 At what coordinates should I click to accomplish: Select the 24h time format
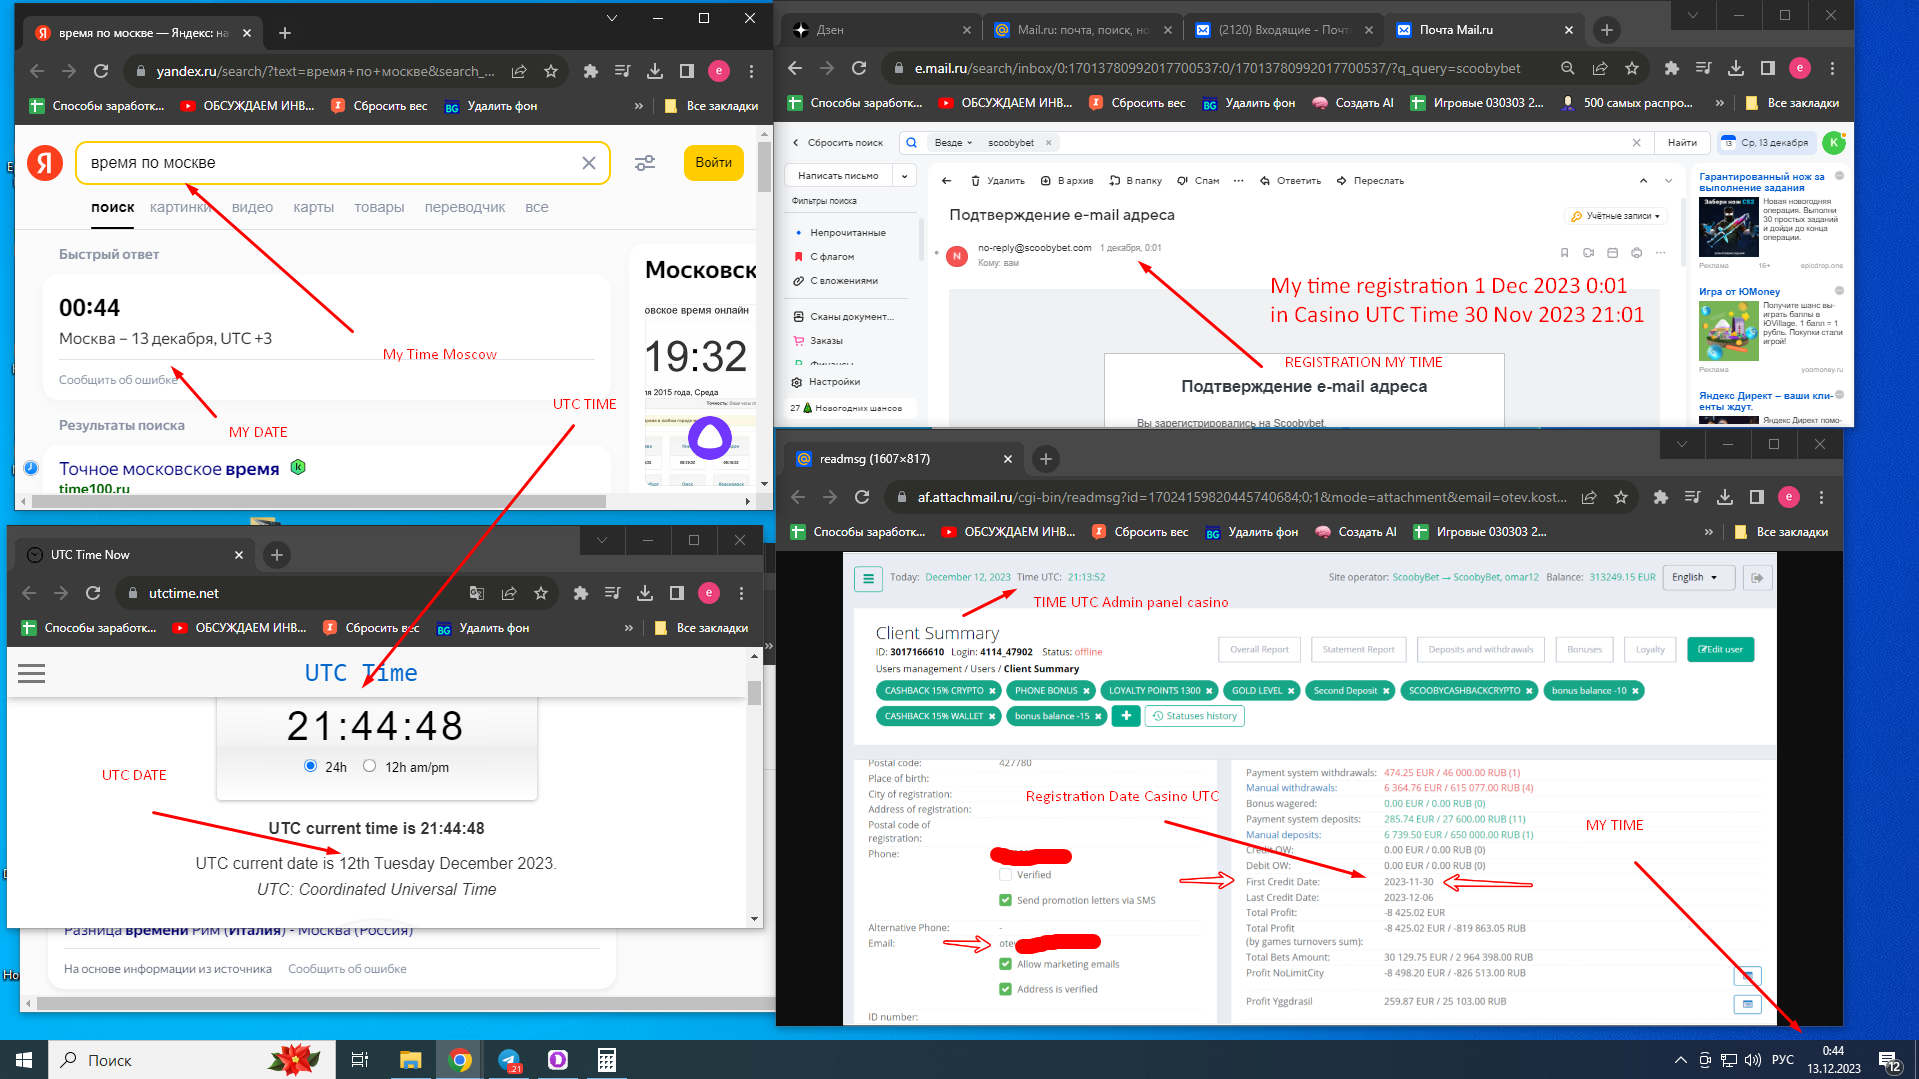(x=311, y=766)
